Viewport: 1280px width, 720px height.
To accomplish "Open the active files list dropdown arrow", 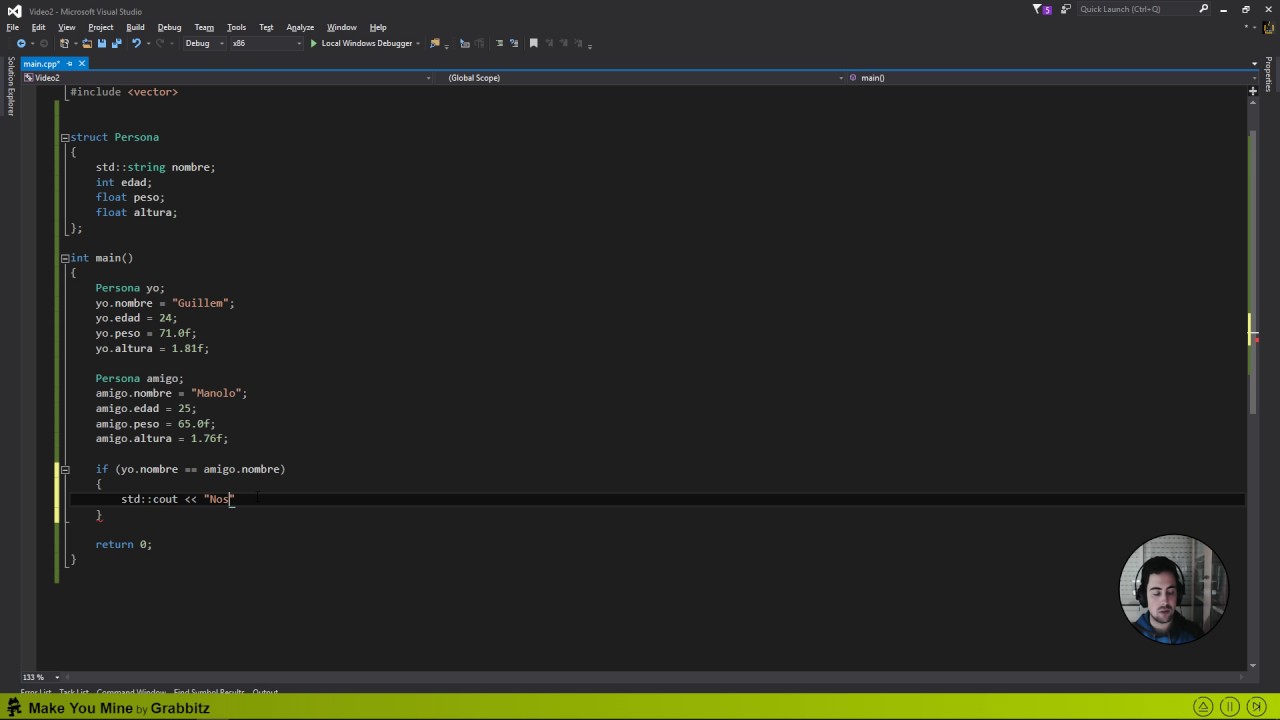I will coord(1254,64).
